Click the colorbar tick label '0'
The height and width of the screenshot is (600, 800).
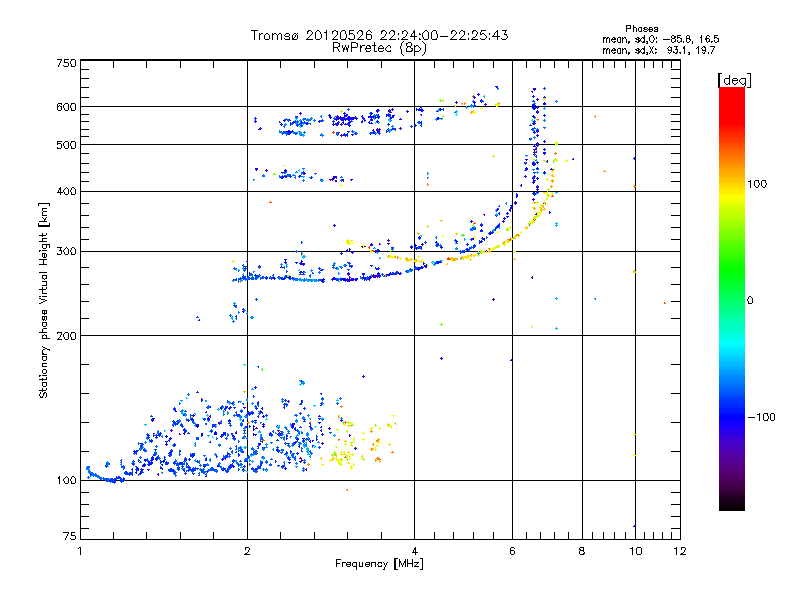tap(750, 301)
